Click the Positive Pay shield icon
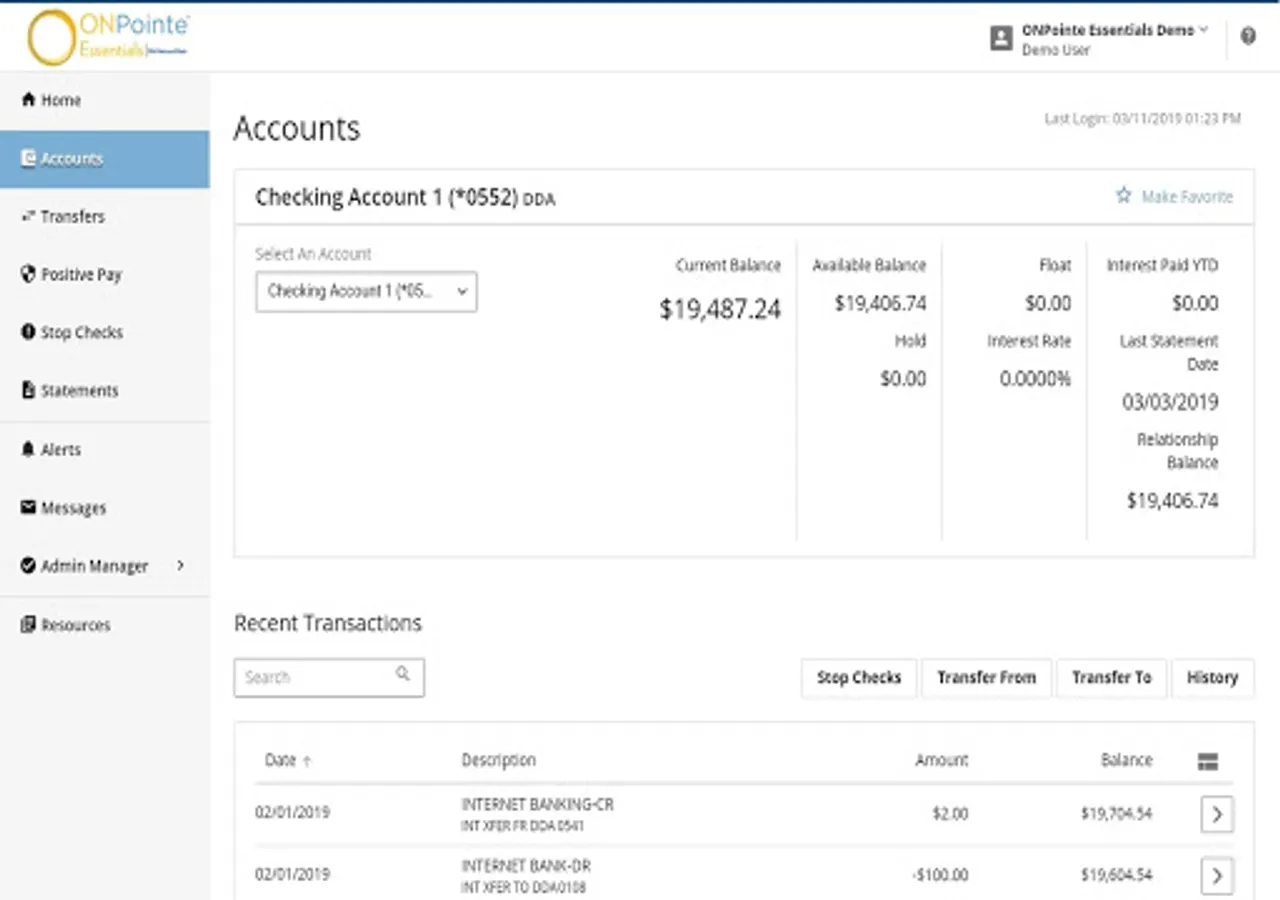 click(x=28, y=274)
